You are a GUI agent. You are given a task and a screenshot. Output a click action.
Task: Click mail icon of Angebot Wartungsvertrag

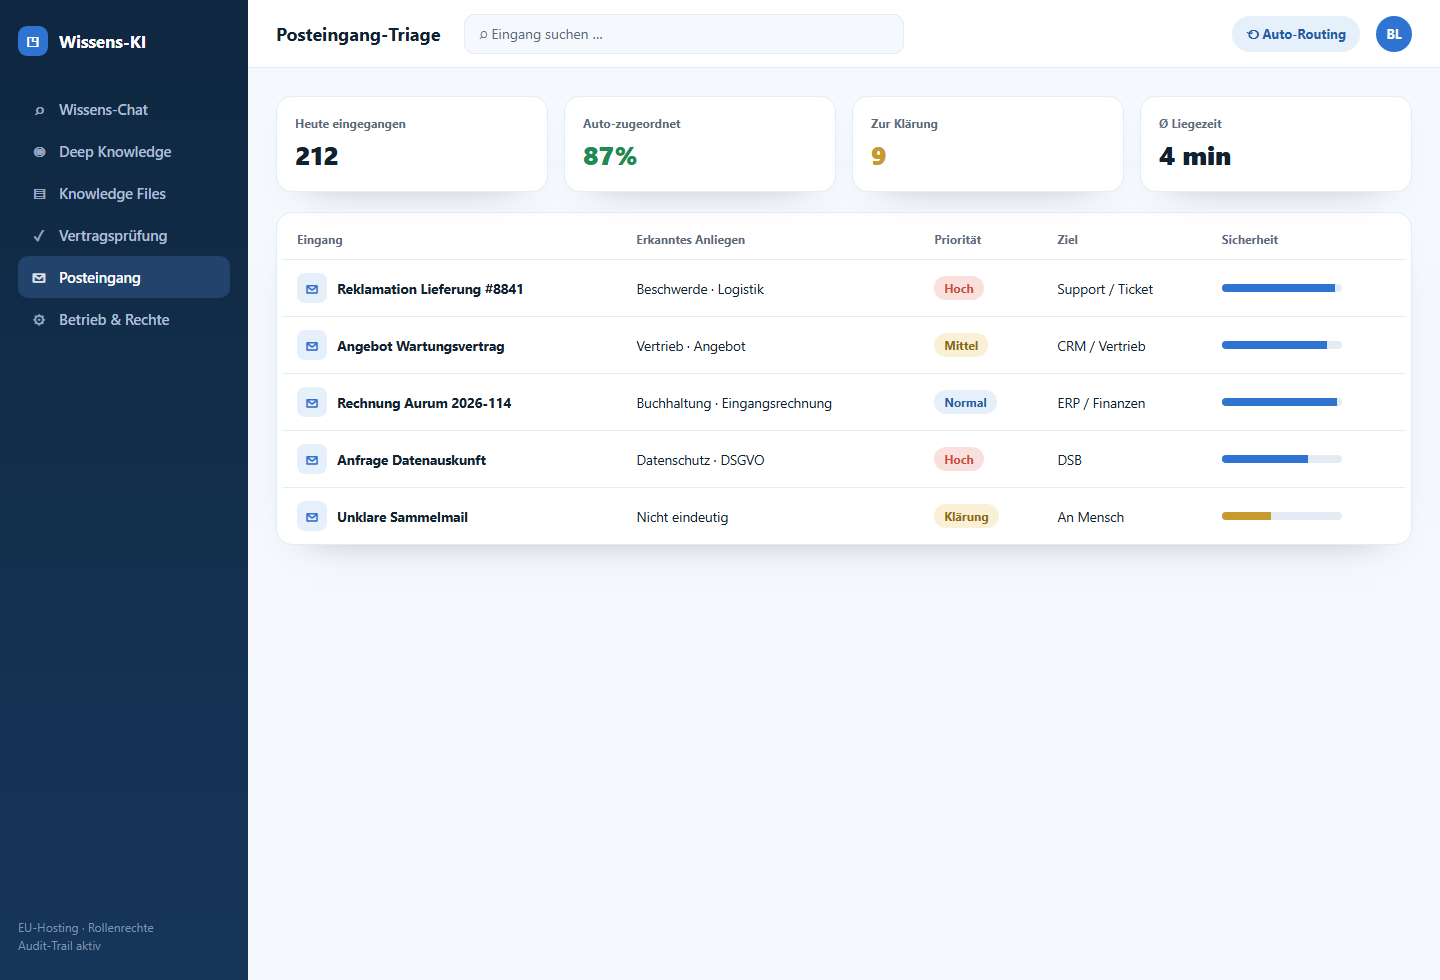[312, 346]
